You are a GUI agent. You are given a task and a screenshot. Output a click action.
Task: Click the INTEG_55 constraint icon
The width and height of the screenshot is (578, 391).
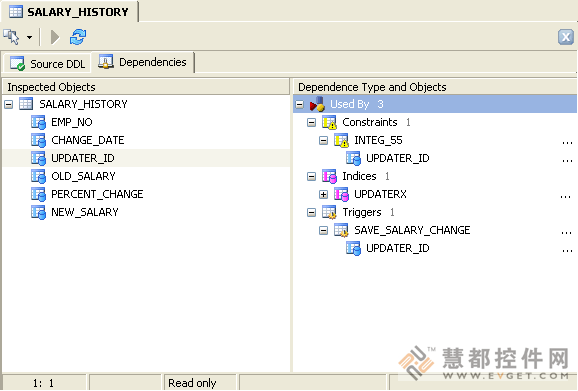pos(341,140)
